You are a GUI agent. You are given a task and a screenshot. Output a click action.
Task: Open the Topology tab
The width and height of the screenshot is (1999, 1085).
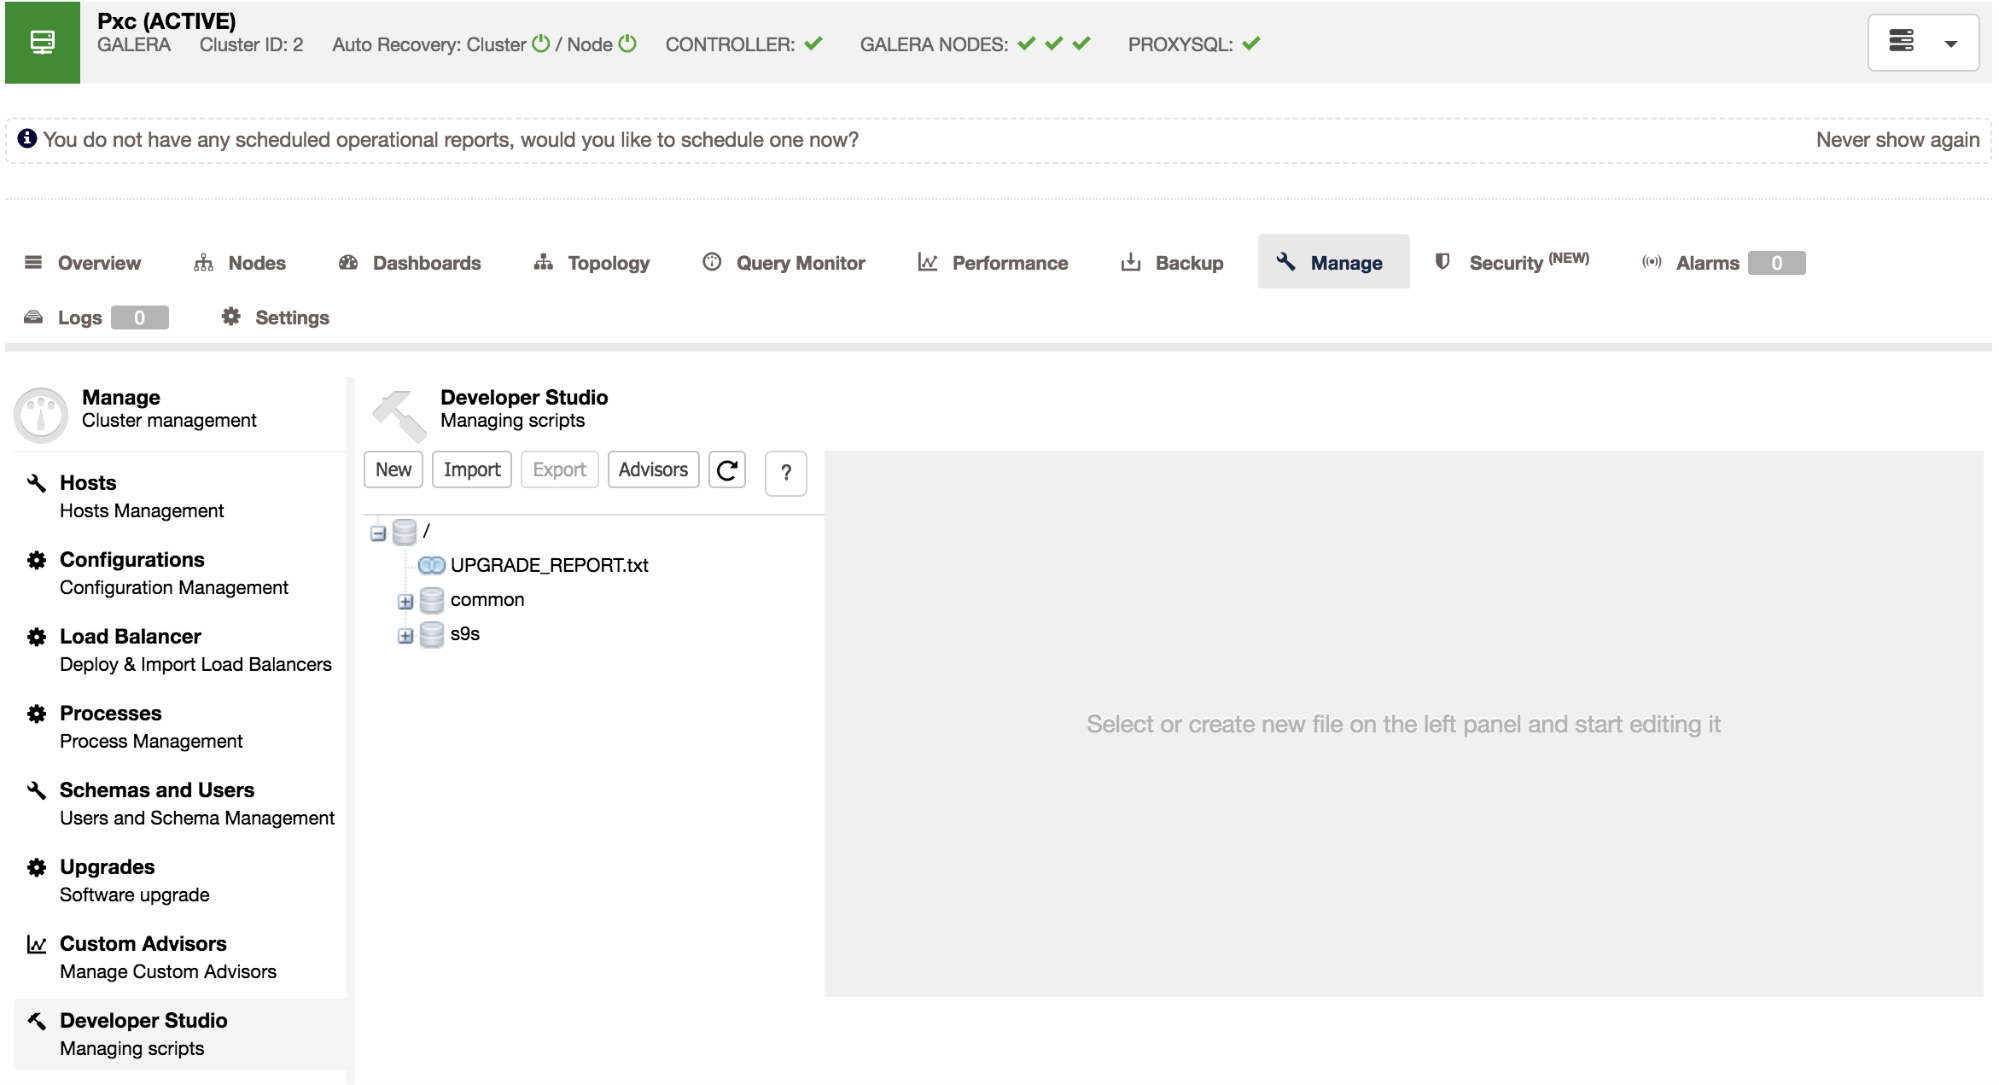click(x=592, y=263)
